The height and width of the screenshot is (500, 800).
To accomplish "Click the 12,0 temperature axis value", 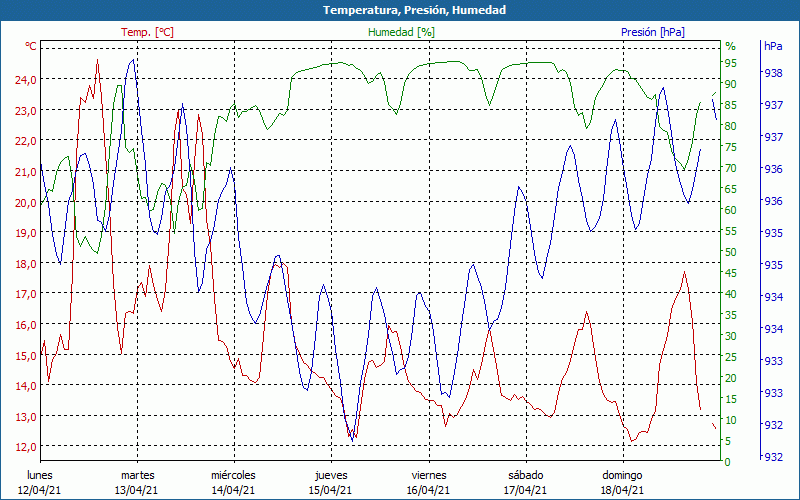I will pos(27,447).
